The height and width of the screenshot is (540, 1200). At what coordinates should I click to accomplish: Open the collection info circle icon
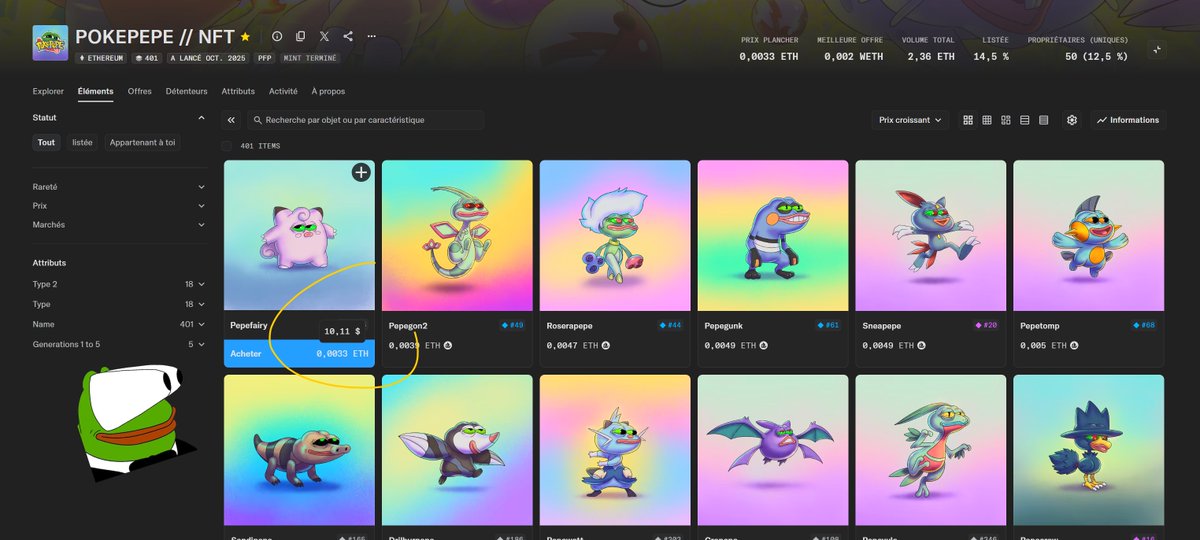[277, 36]
